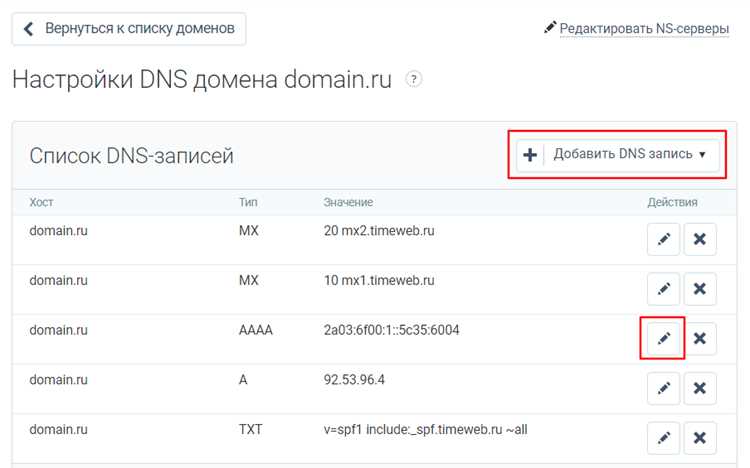Delete the MX record 20 mx2.timeweb.ru

click(x=700, y=239)
